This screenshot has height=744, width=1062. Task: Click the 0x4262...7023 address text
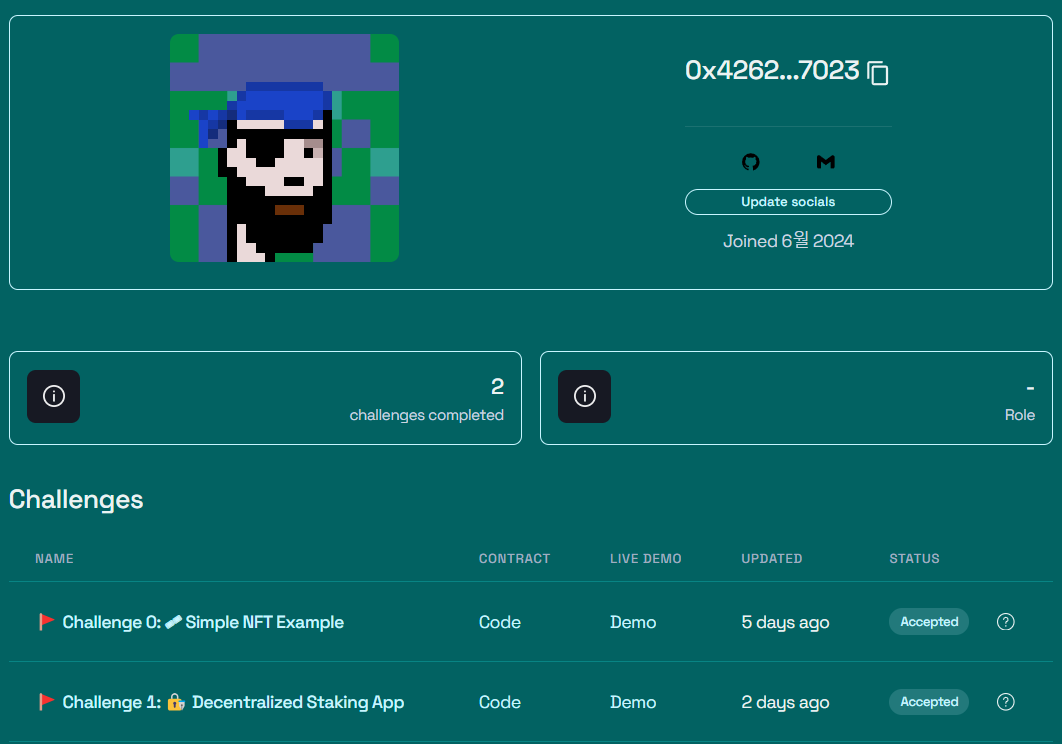[772, 70]
